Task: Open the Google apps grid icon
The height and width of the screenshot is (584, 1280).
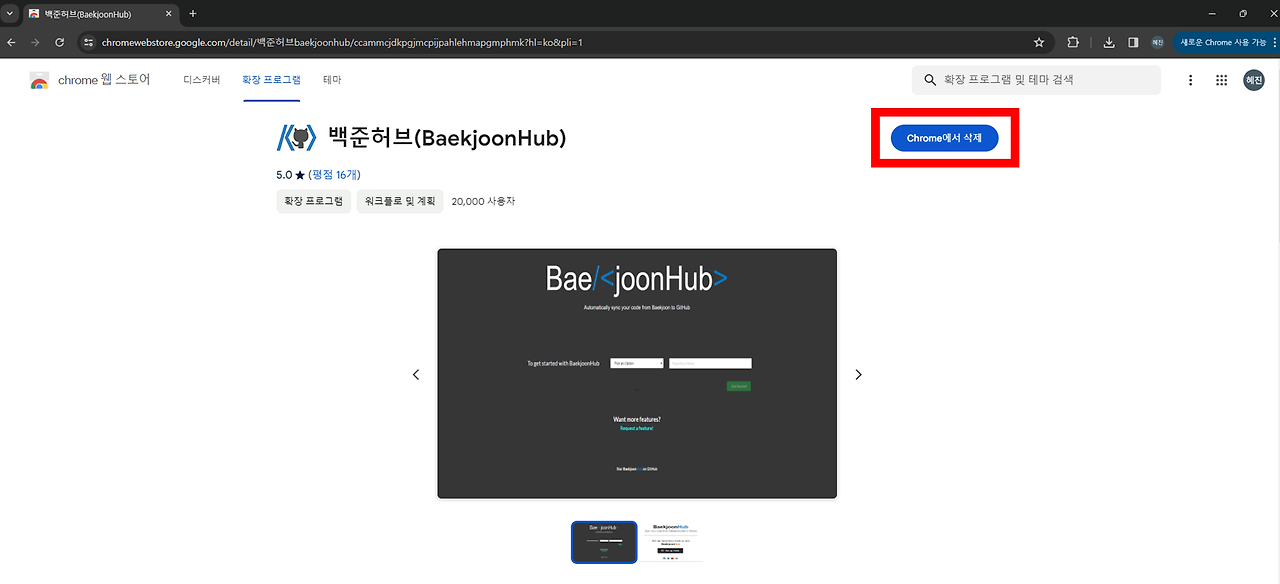Action: pyautogui.click(x=1221, y=80)
